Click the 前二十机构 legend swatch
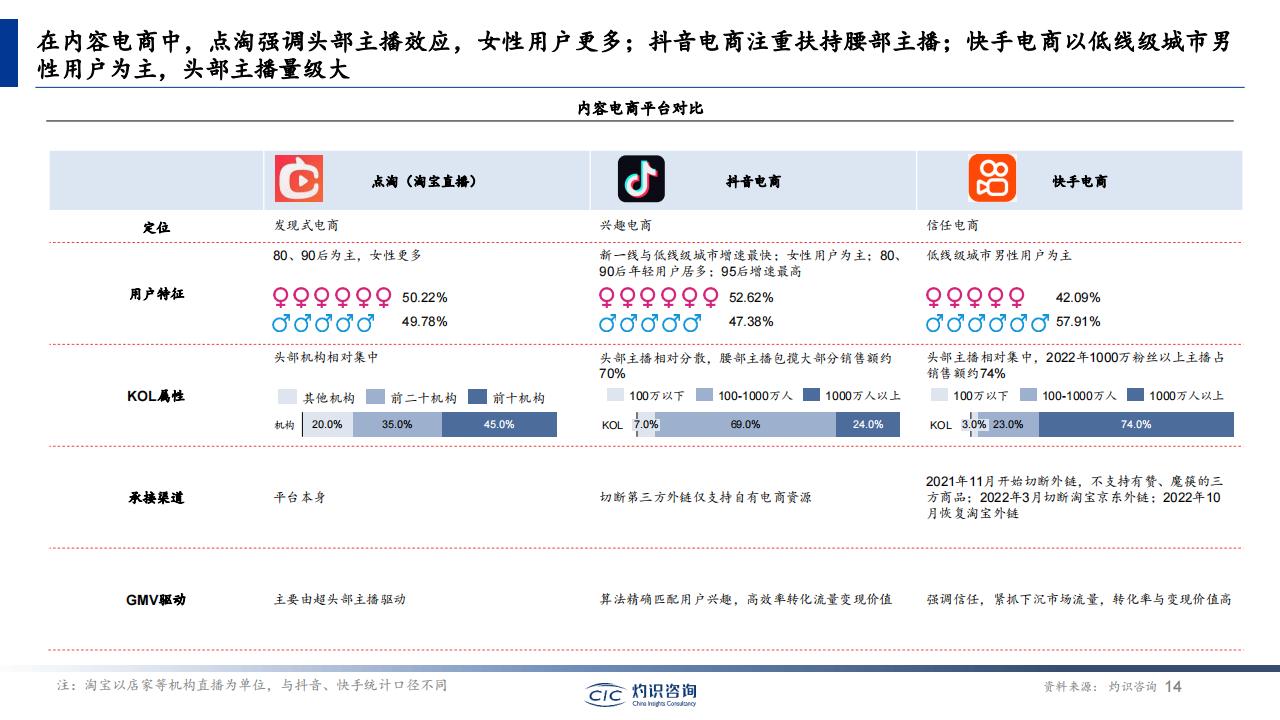The width and height of the screenshot is (1280, 720). tap(376, 397)
